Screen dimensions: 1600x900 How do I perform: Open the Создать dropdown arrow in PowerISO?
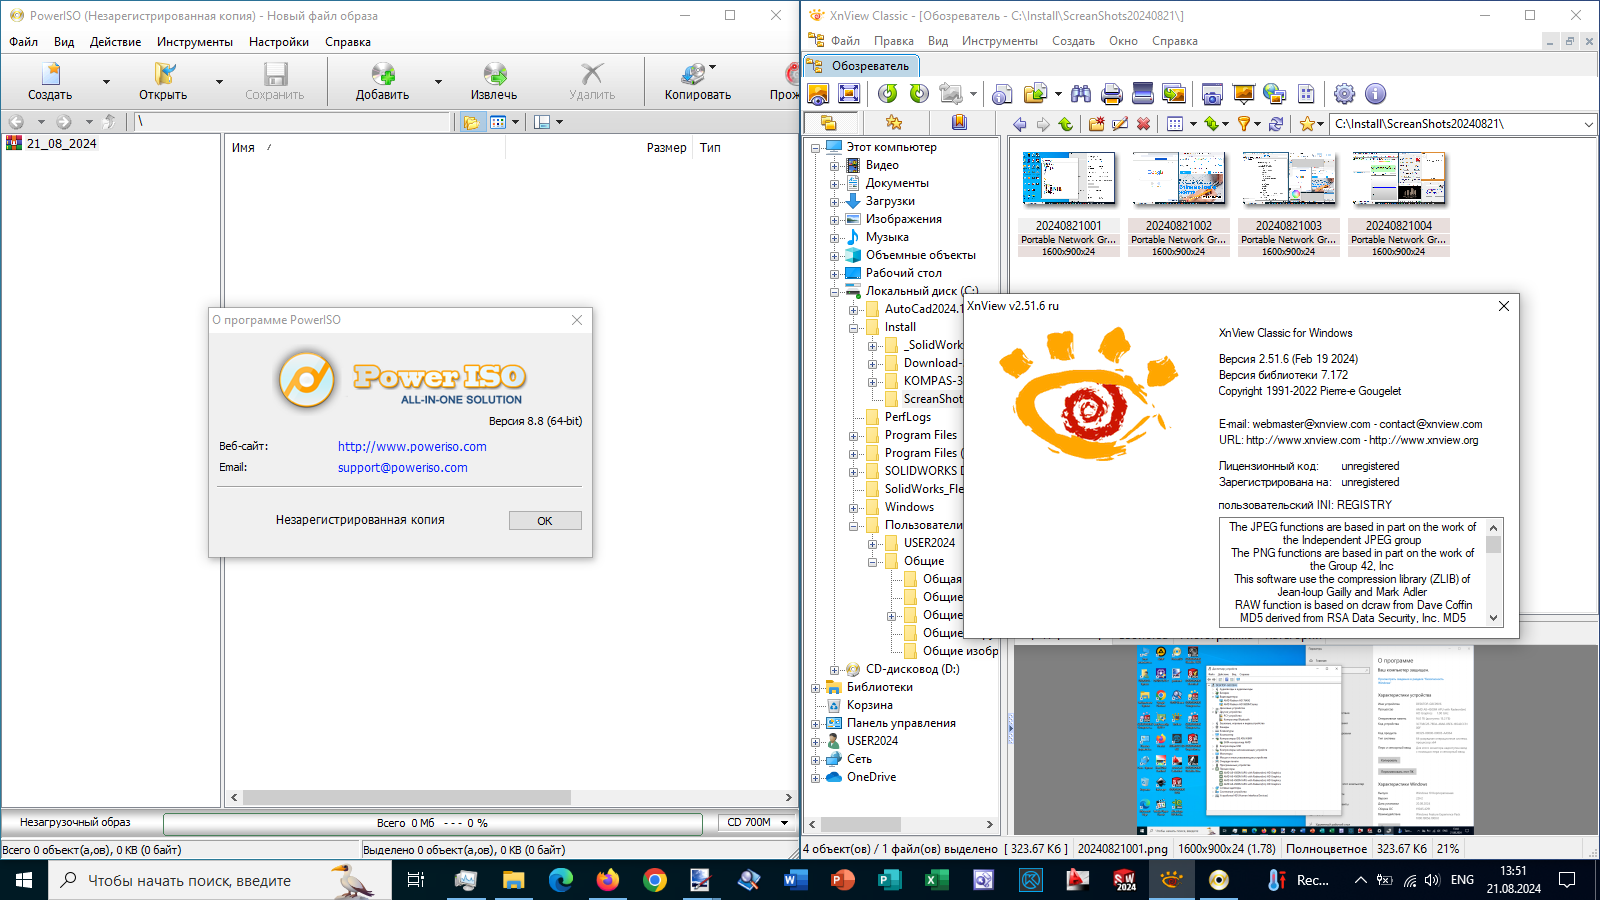pos(106,81)
